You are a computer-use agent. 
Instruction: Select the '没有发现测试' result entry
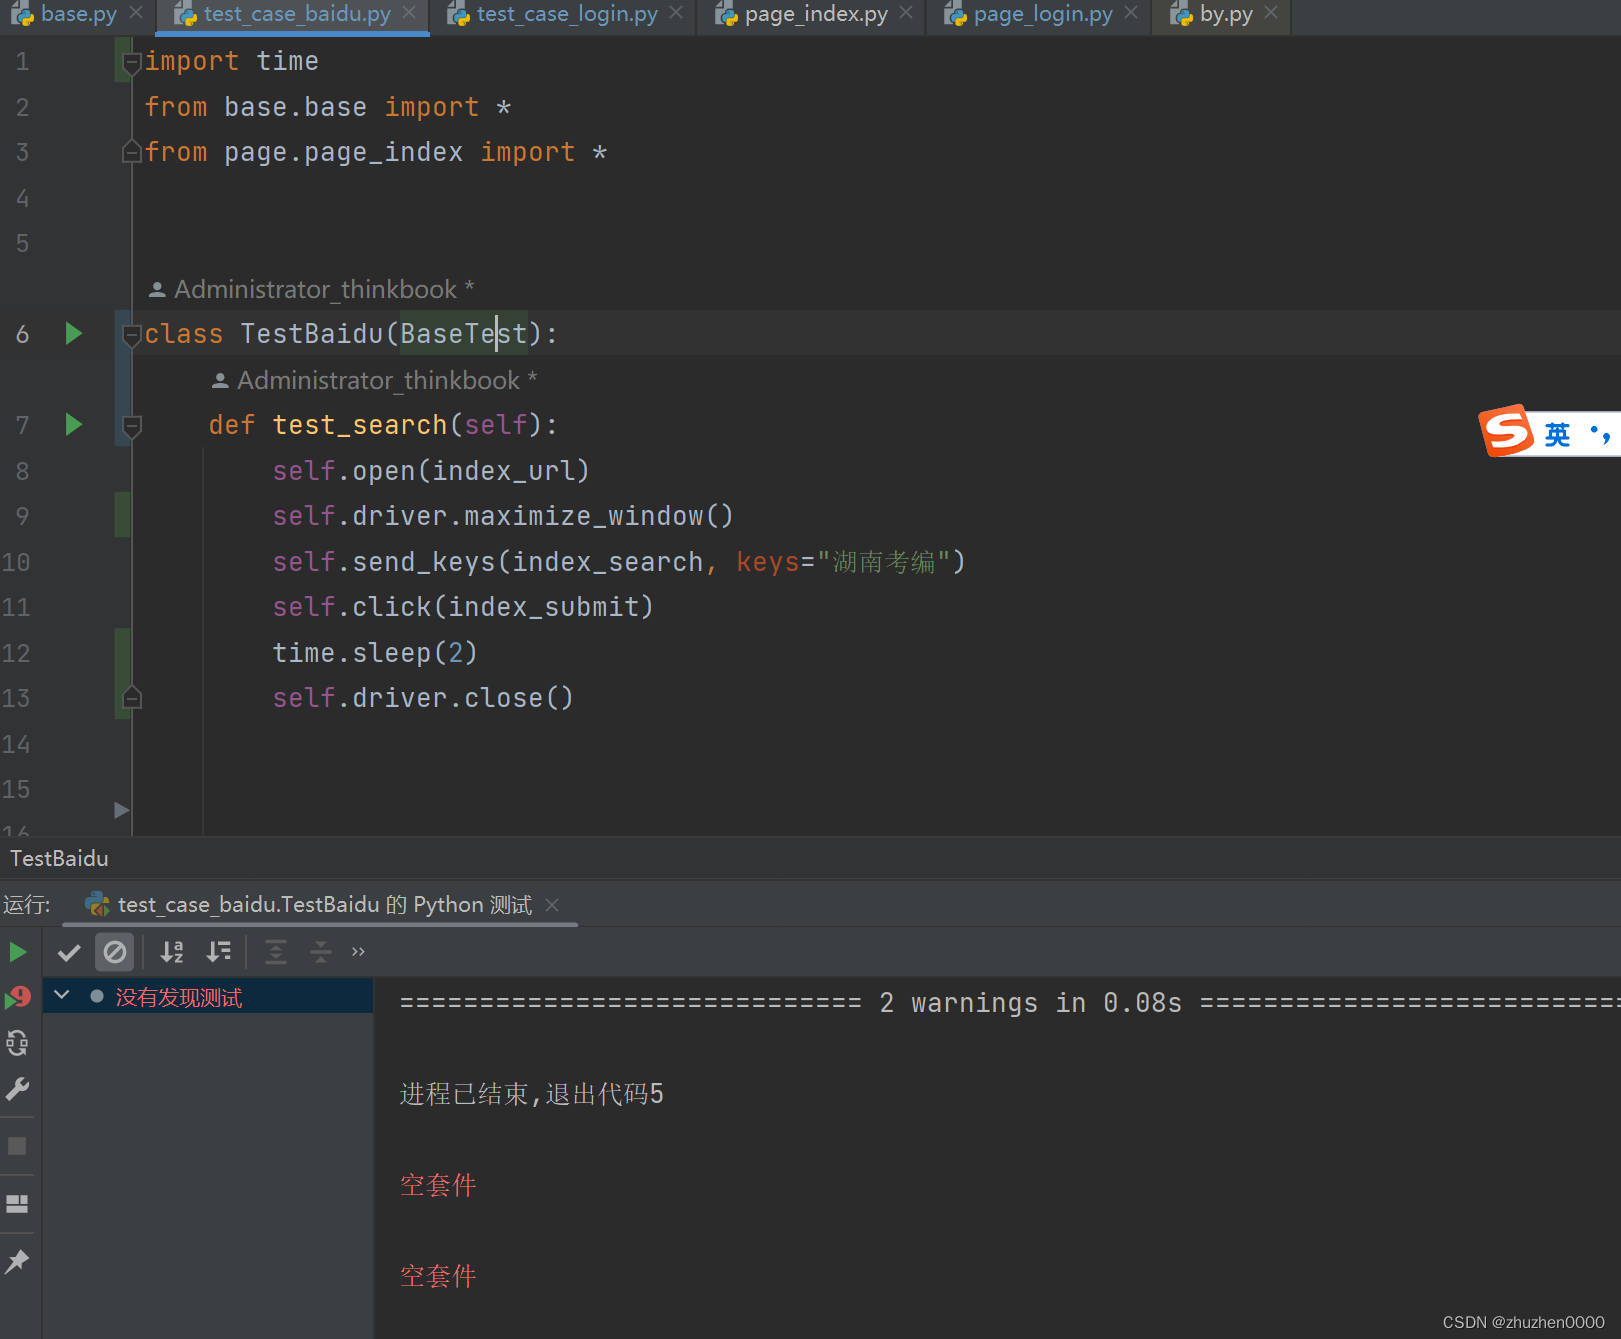click(x=180, y=996)
